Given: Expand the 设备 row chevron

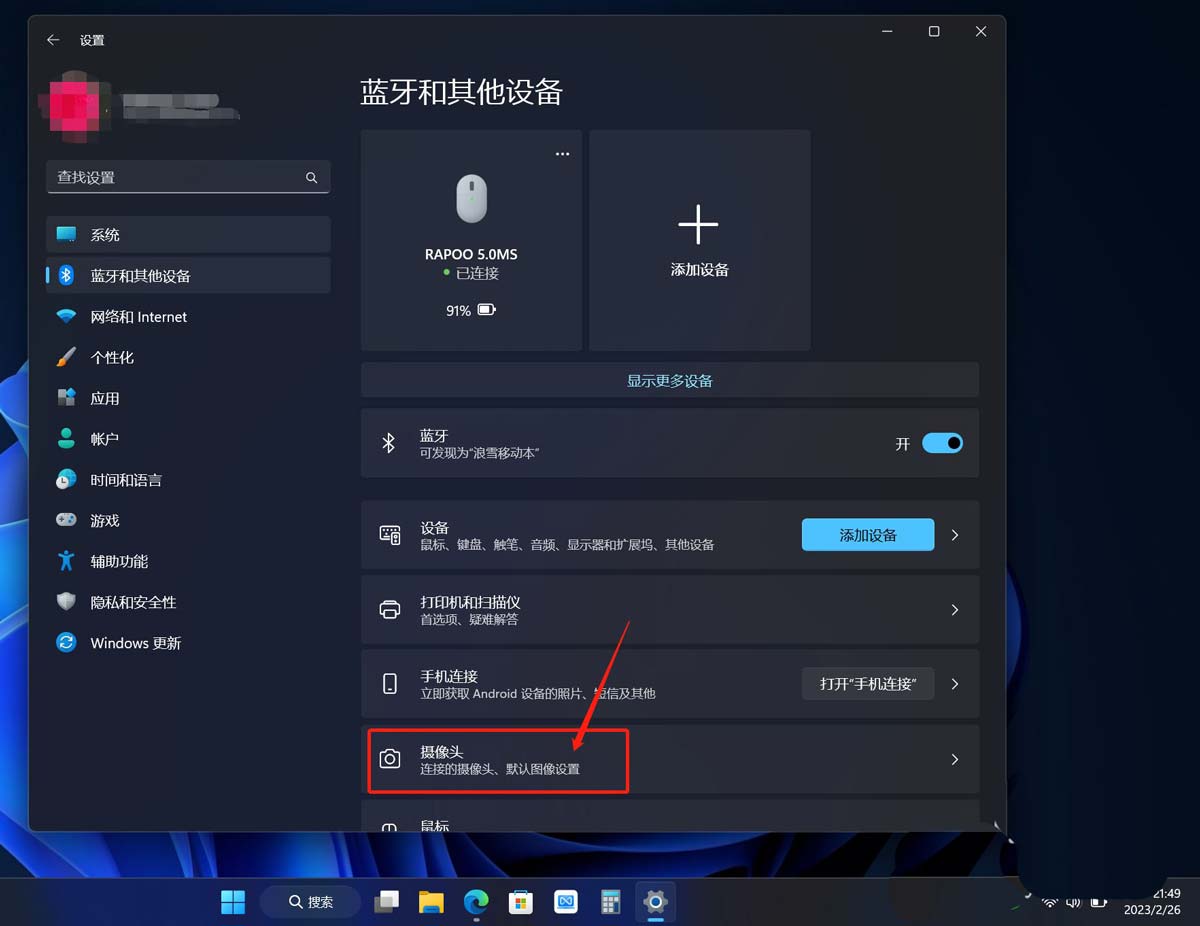Looking at the screenshot, I should click(954, 534).
